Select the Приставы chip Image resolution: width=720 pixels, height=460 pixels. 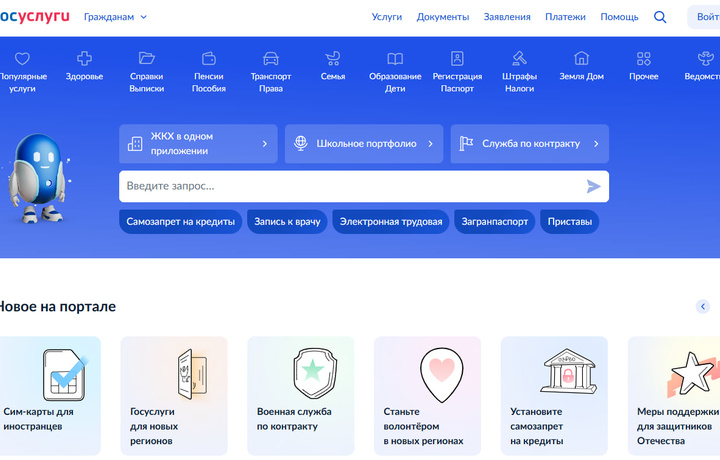(x=569, y=222)
